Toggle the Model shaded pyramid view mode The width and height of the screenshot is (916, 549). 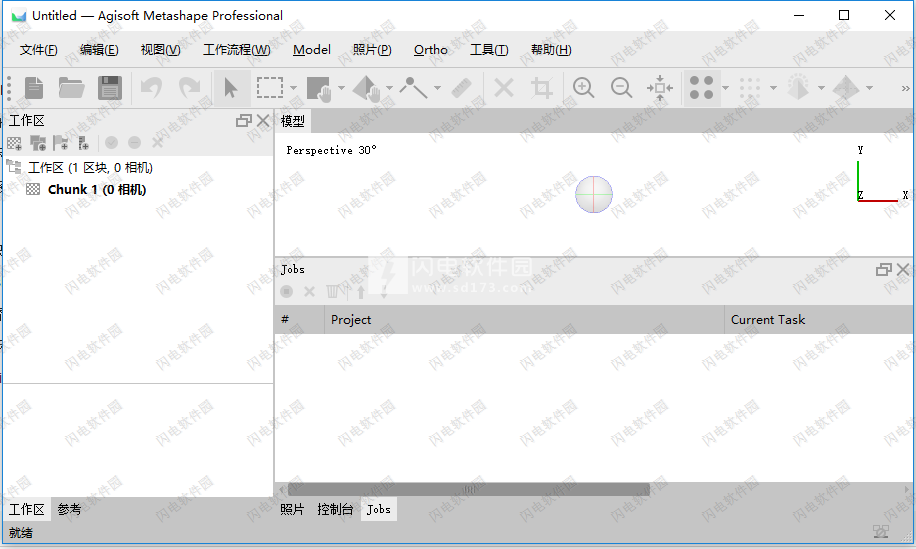coord(798,88)
